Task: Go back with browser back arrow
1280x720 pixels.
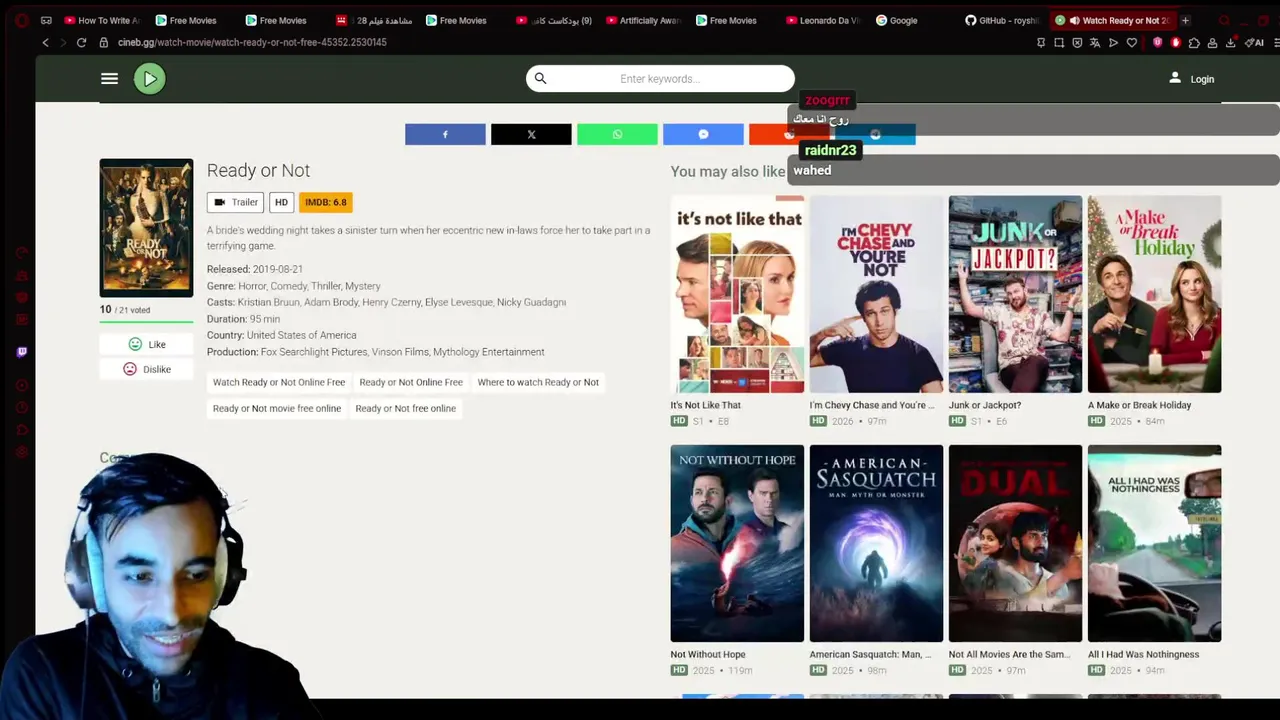Action: pyautogui.click(x=45, y=42)
